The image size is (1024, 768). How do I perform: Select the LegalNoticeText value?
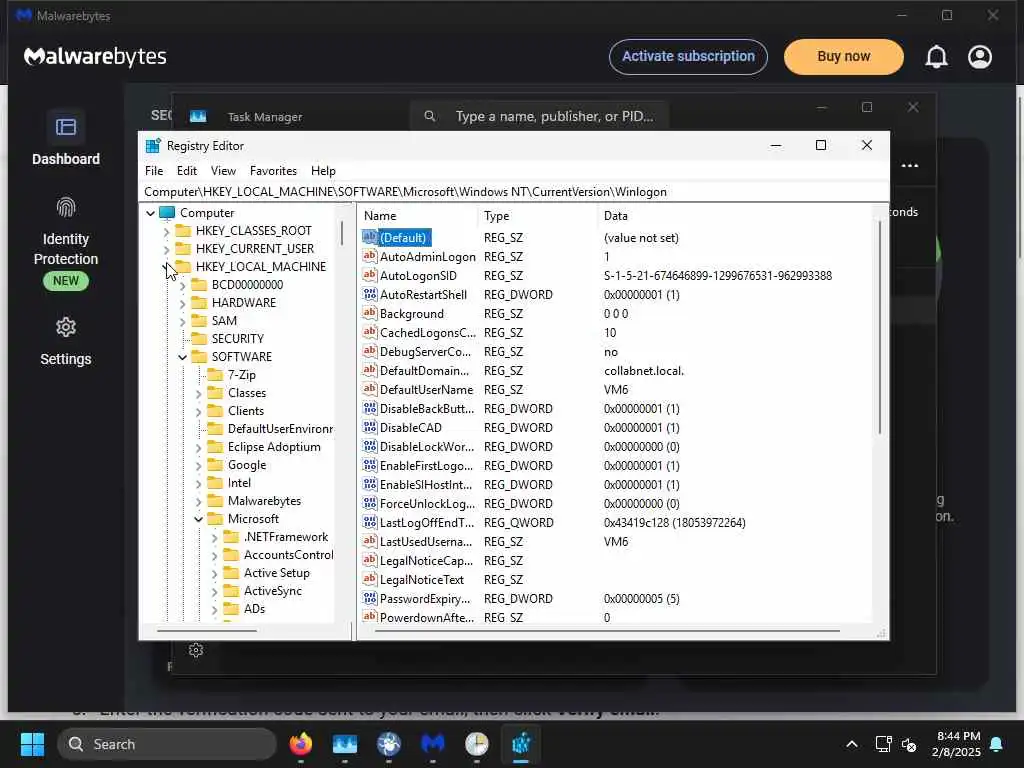pos(422,580)
